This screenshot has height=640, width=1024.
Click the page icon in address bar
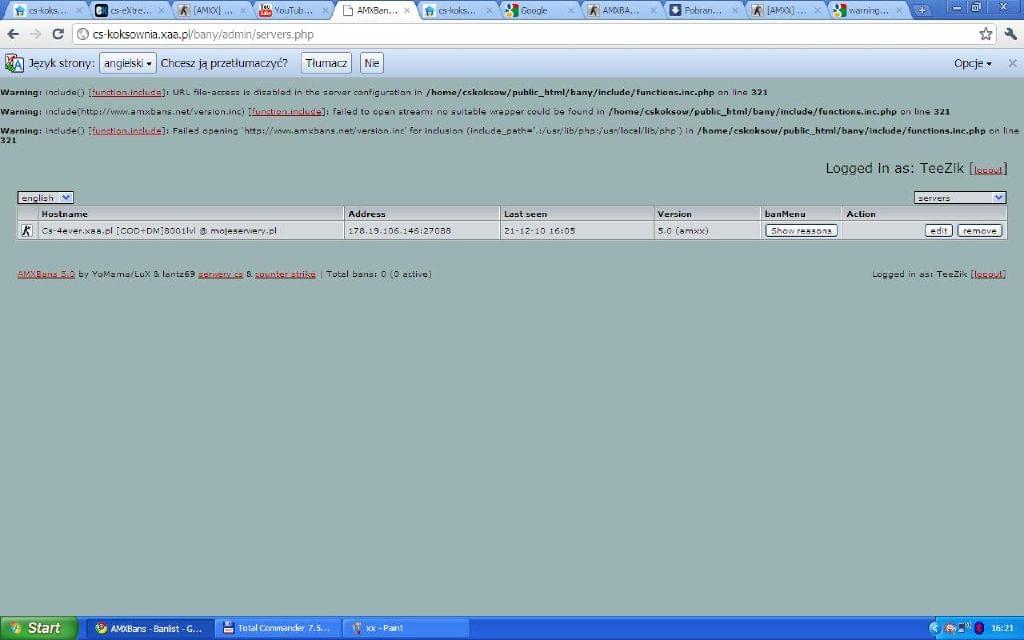[82, 34]
